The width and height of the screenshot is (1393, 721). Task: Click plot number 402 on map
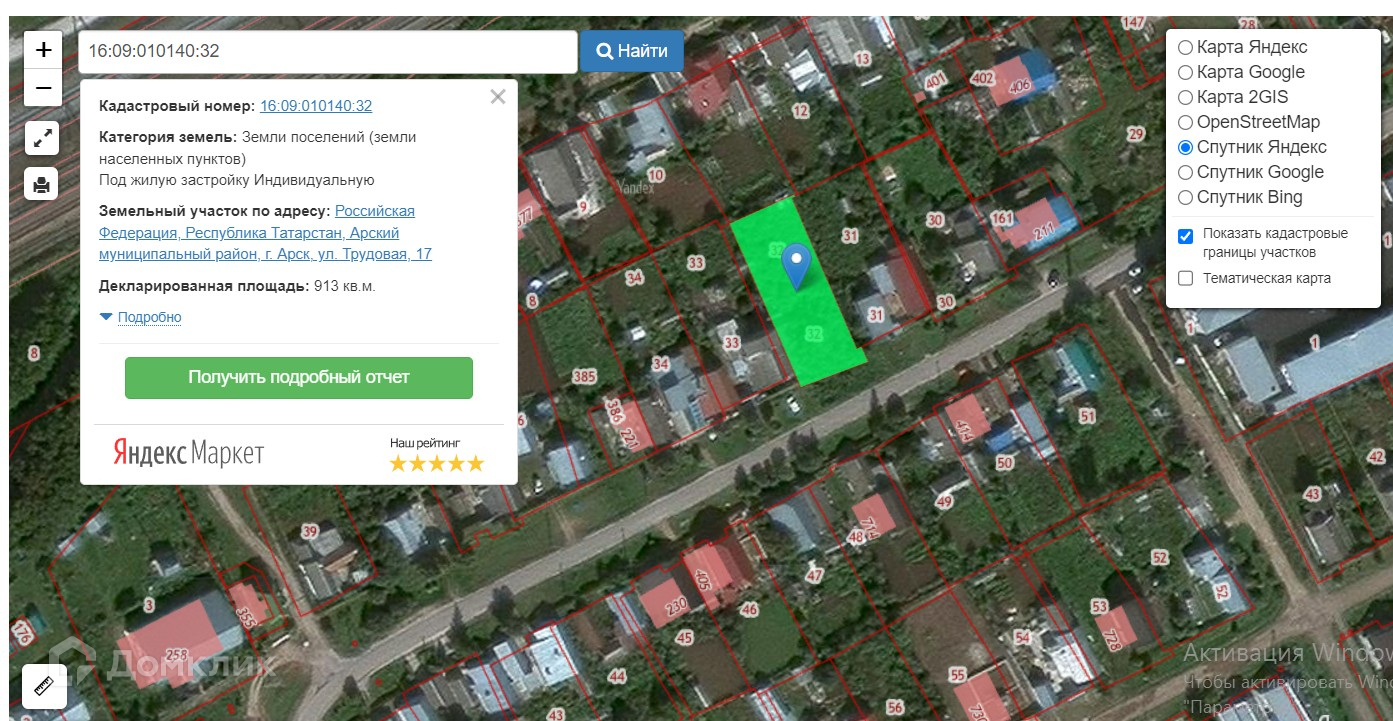click(x=982, y=78)
